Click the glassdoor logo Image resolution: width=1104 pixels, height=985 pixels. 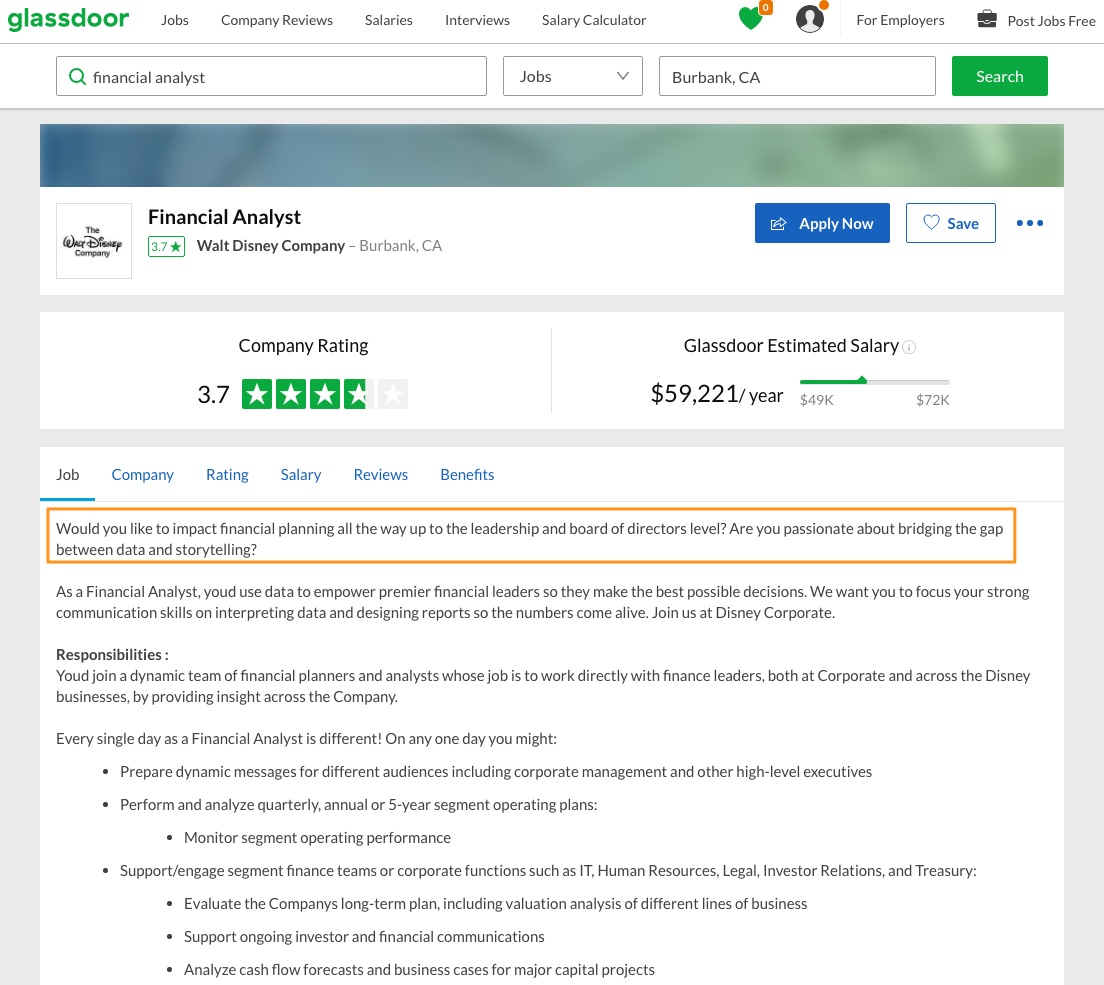pos(68,18)
